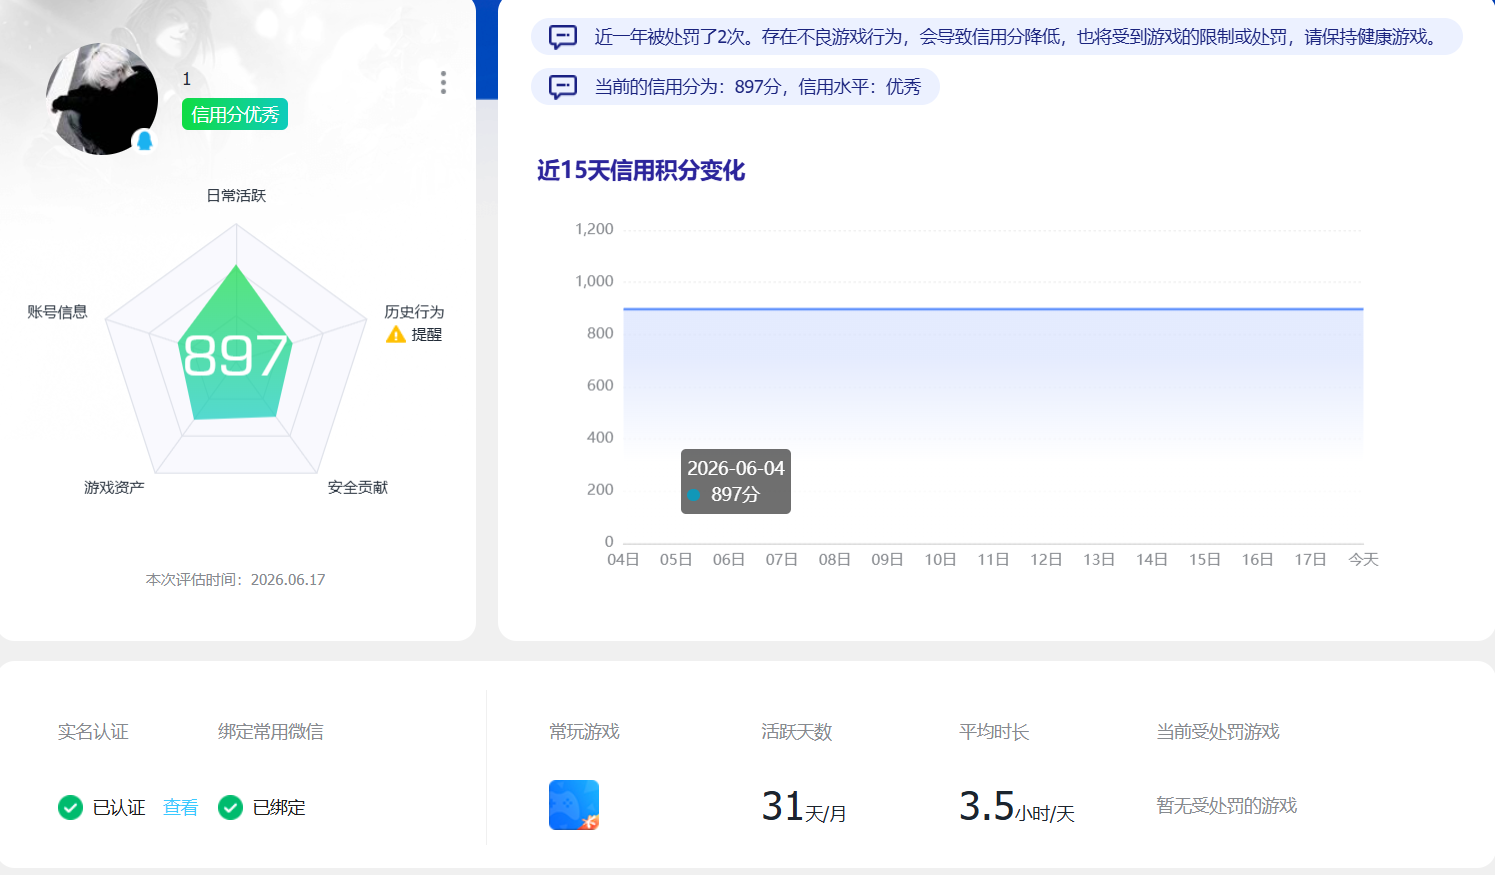The width and height of the screenshot is (1495, 875).
Task: Click the 当前的信用分为: 897分 message
Action: [x=758, y=87]
